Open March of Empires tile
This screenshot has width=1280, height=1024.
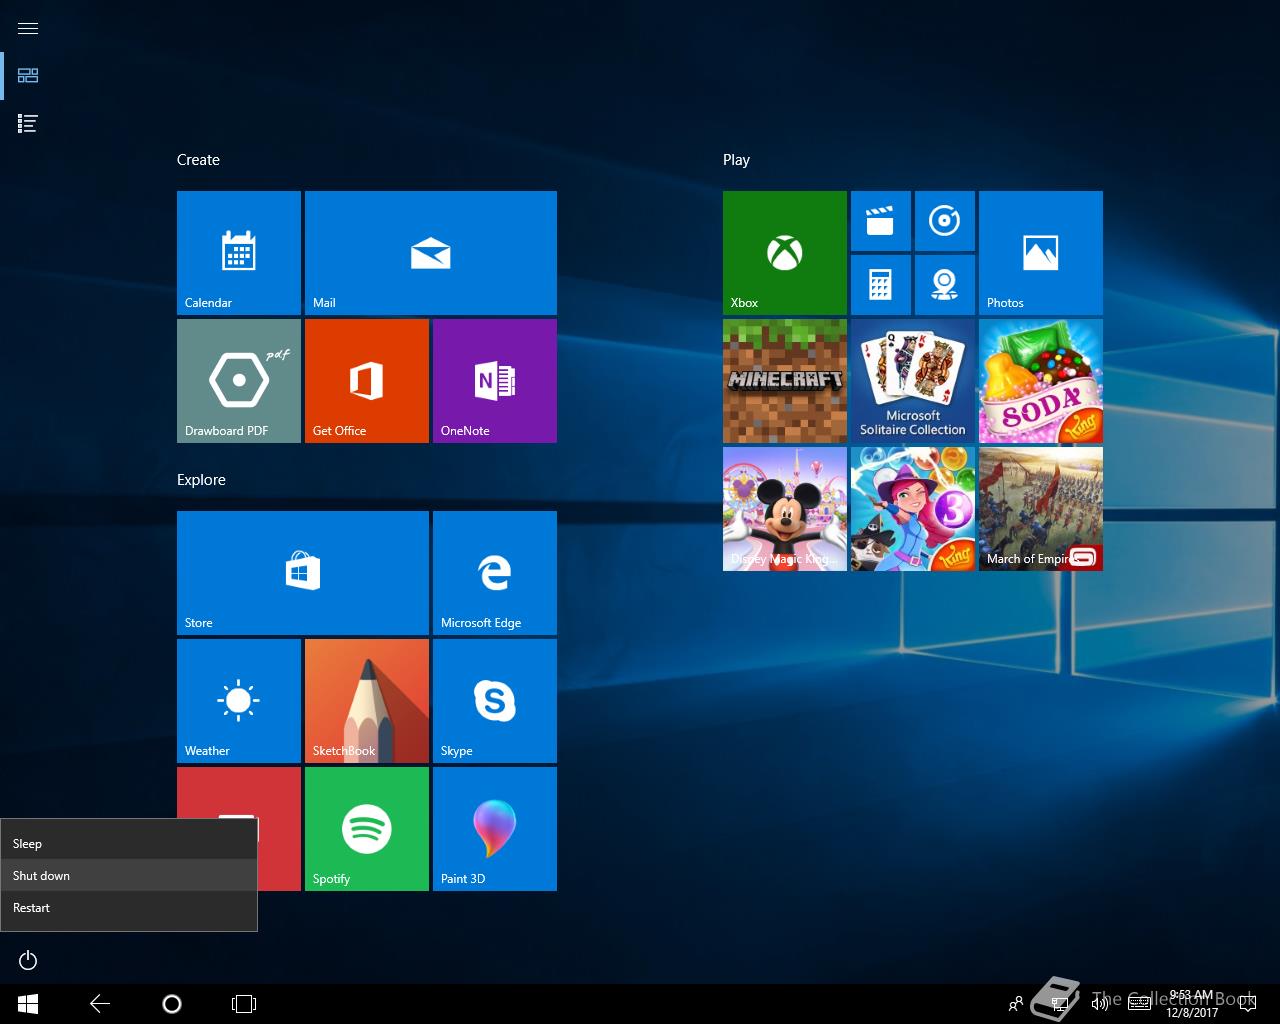[x=1041, y=509]
